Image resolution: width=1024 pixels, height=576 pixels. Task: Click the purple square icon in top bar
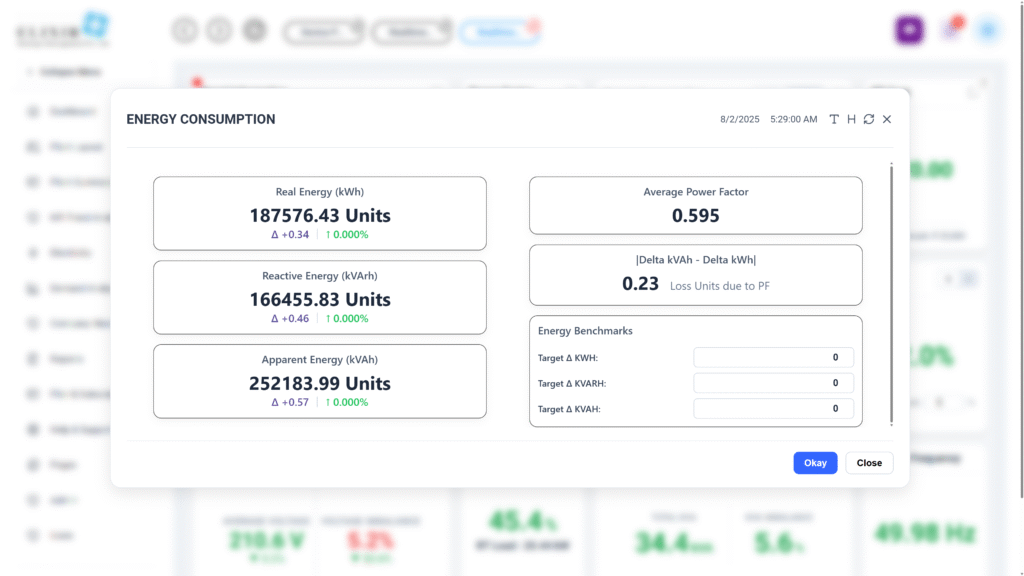(908, 30)
